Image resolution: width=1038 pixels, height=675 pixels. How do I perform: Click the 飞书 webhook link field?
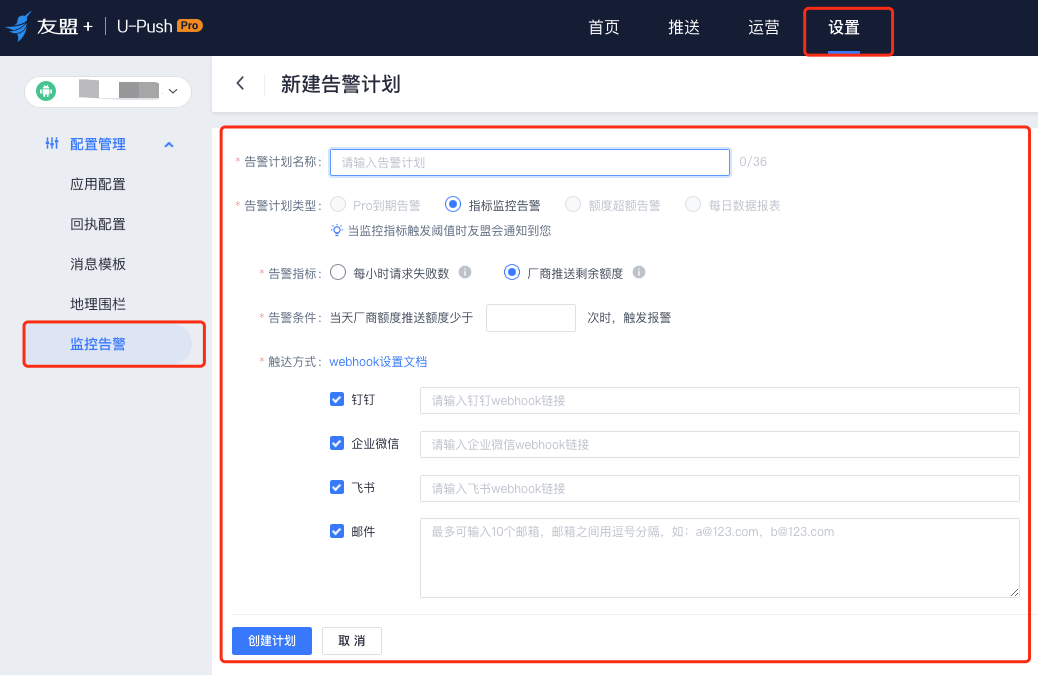coord(720,488)
